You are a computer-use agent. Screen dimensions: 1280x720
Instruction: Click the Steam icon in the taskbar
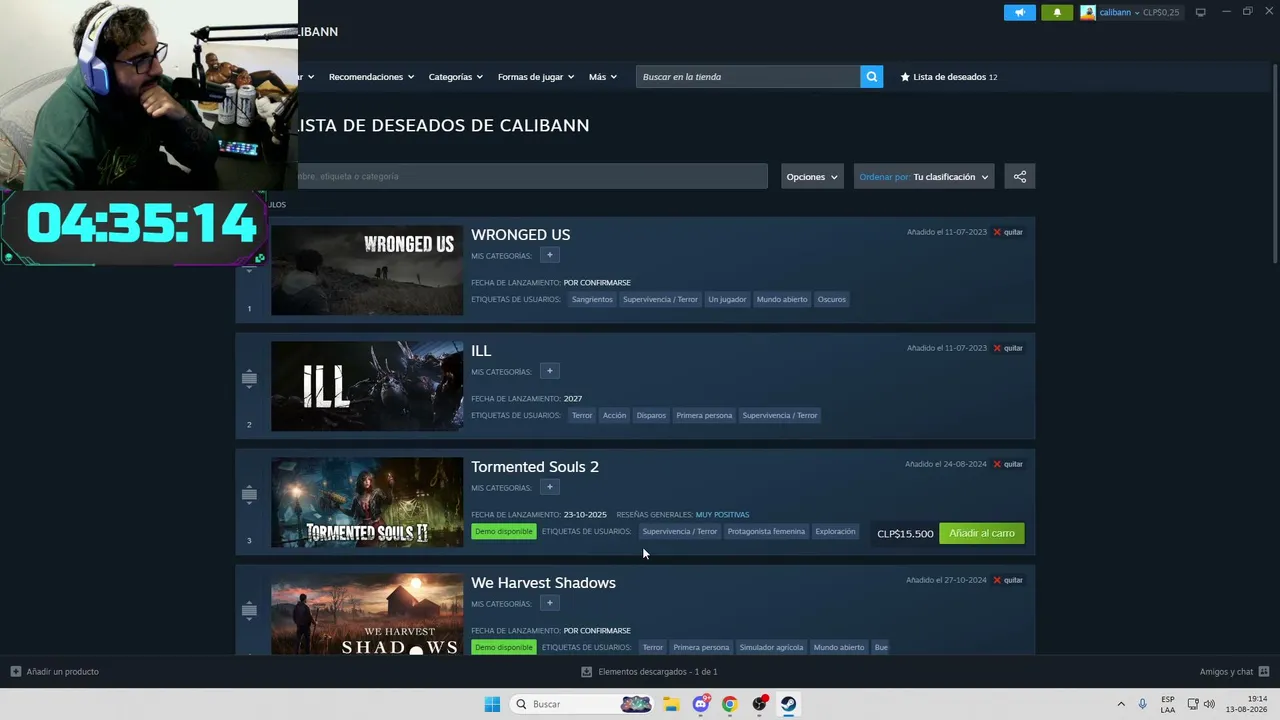[789, 704]
